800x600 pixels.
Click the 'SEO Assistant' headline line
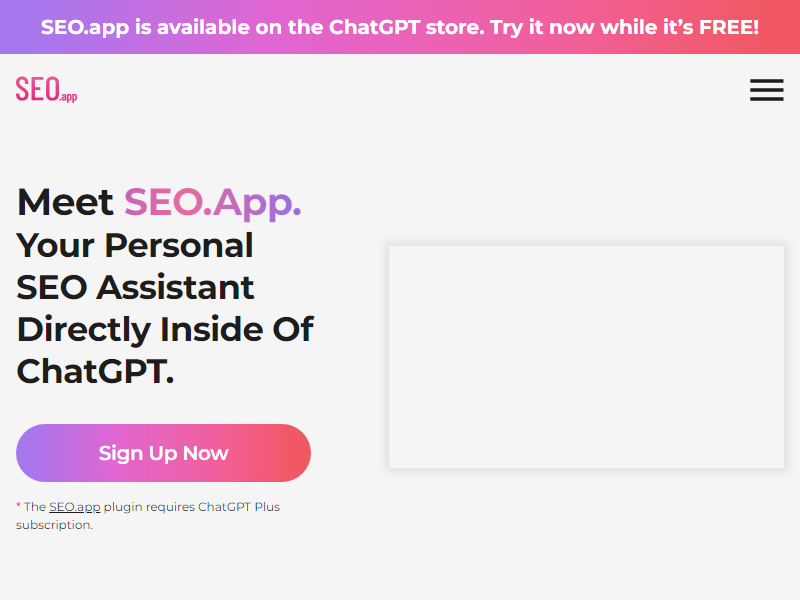[135, 287]
